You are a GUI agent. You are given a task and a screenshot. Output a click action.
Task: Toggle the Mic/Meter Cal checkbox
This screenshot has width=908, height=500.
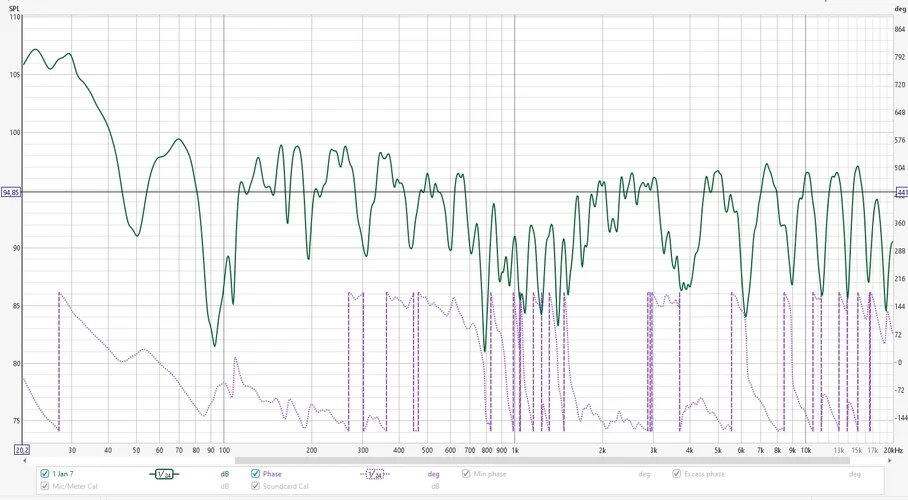coord(45,486)
